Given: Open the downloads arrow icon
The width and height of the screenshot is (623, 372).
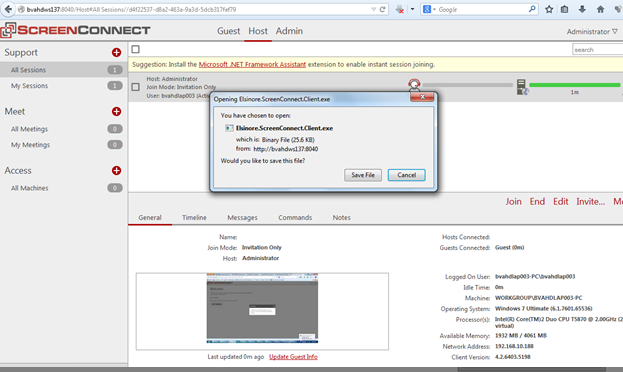Looking at the screenshot, I should point(582,9).
